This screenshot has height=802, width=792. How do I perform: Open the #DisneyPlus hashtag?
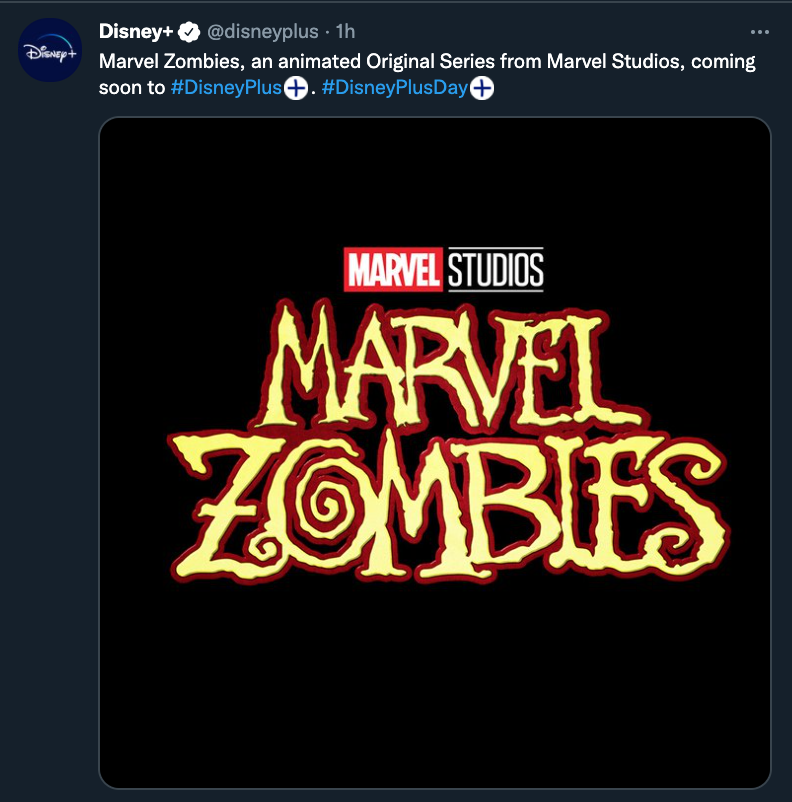point(227,89)
